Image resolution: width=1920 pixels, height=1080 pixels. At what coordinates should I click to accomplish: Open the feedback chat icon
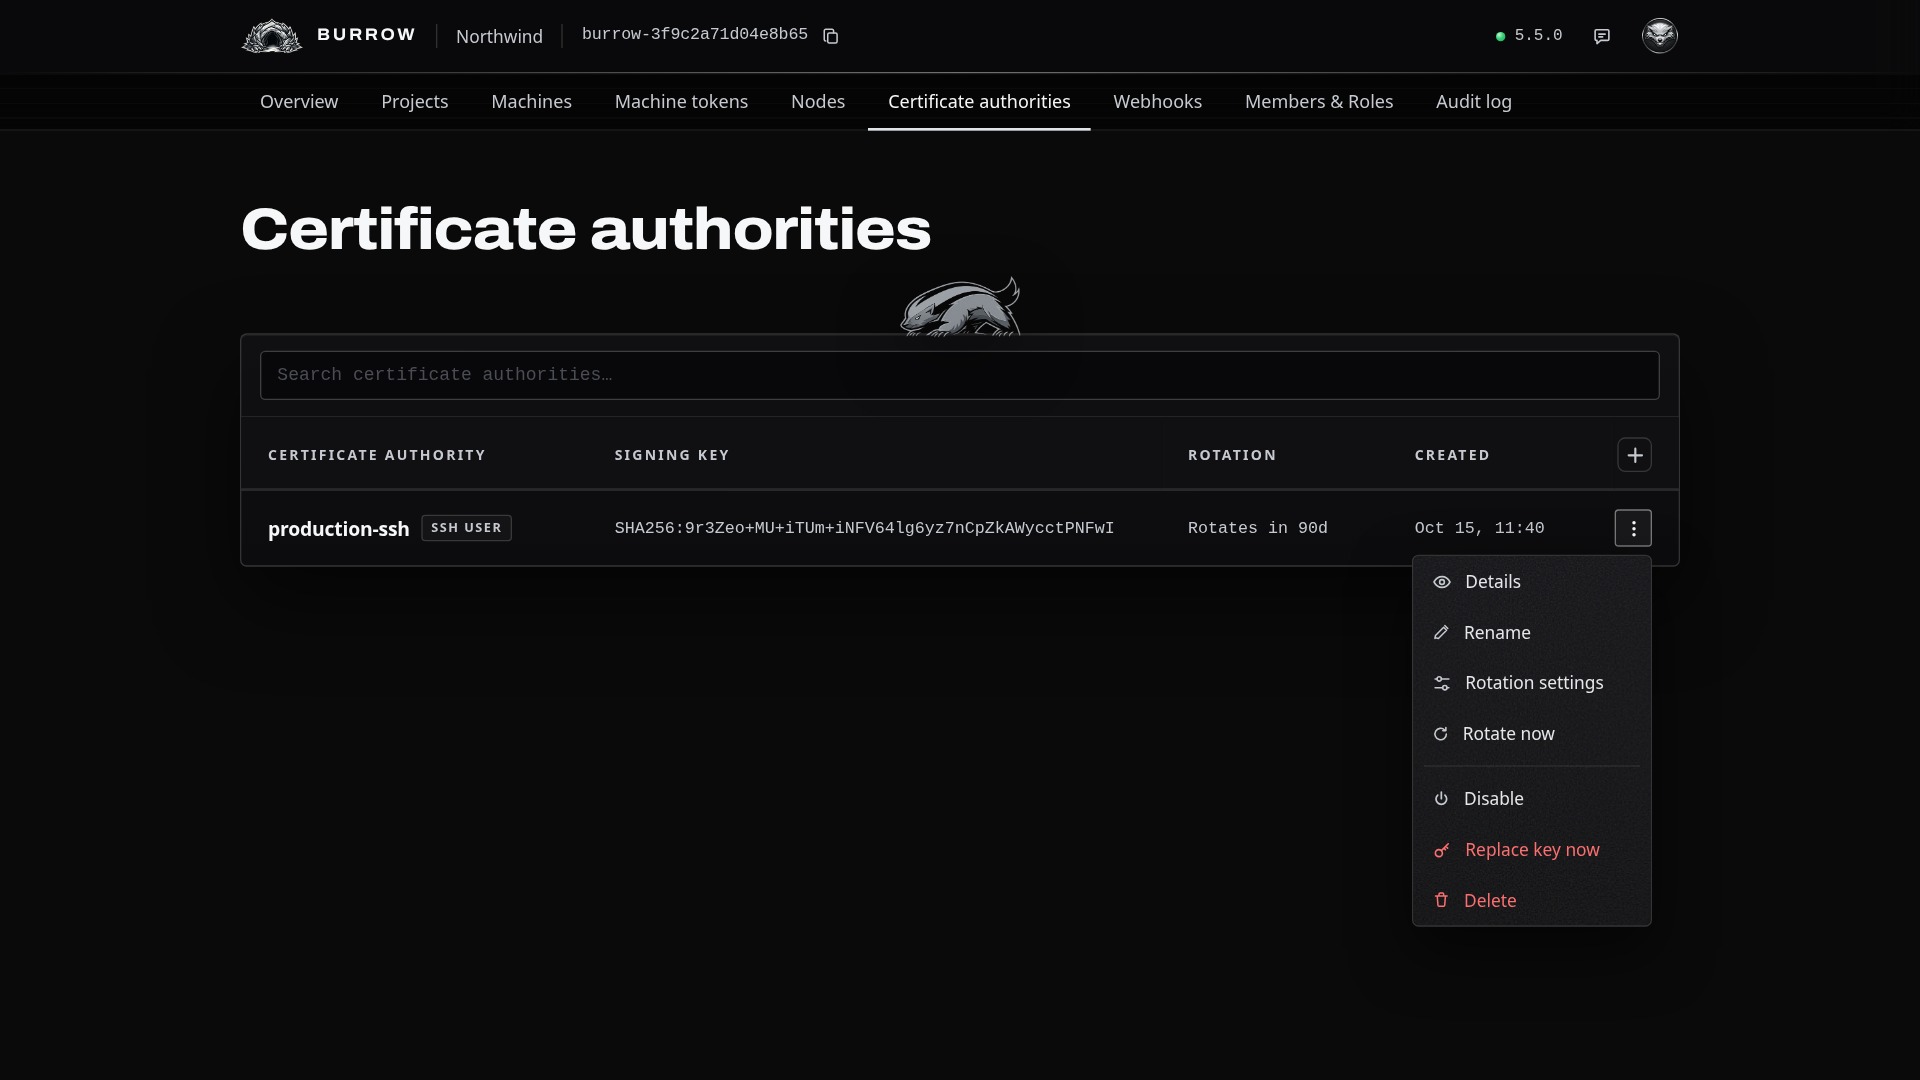point(1602,36)
